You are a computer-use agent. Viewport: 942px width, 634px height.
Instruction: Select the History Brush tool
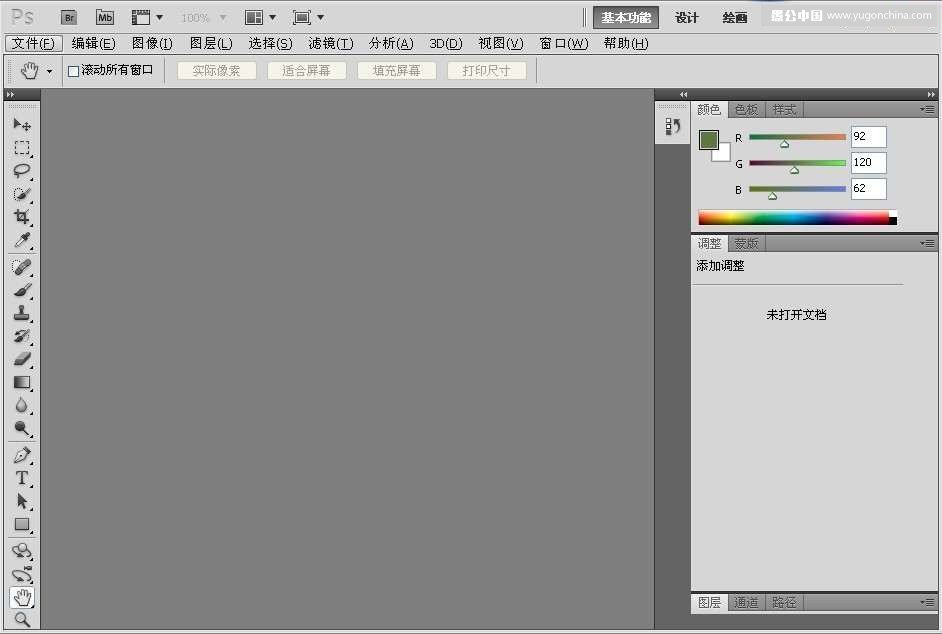(22, 337)
